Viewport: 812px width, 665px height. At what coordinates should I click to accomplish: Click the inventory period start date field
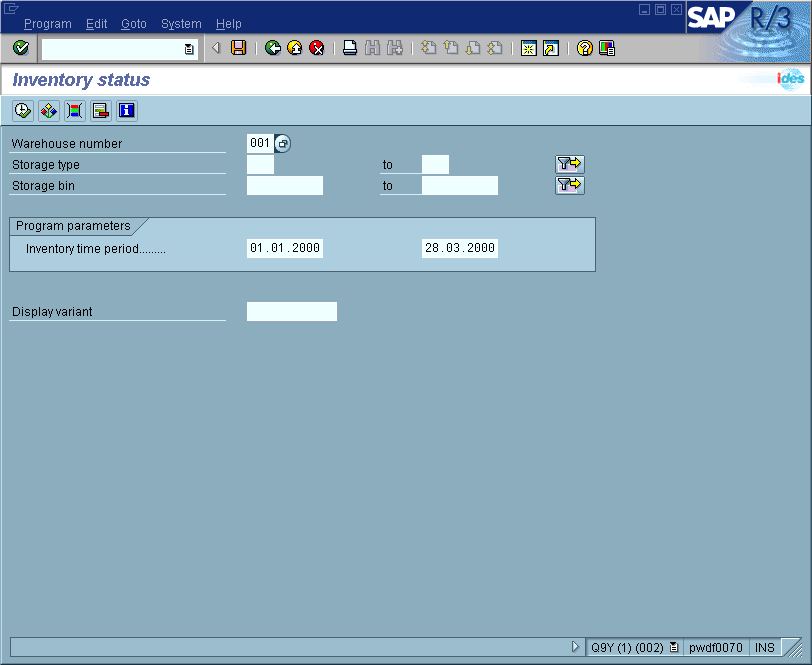click(x=285, y=249)
